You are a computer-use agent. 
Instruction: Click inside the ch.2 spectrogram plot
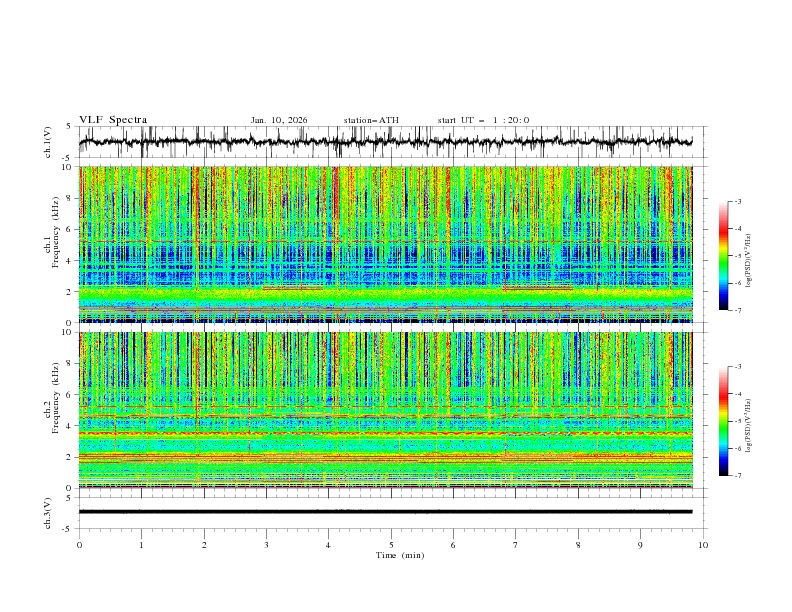click(390, 410)
